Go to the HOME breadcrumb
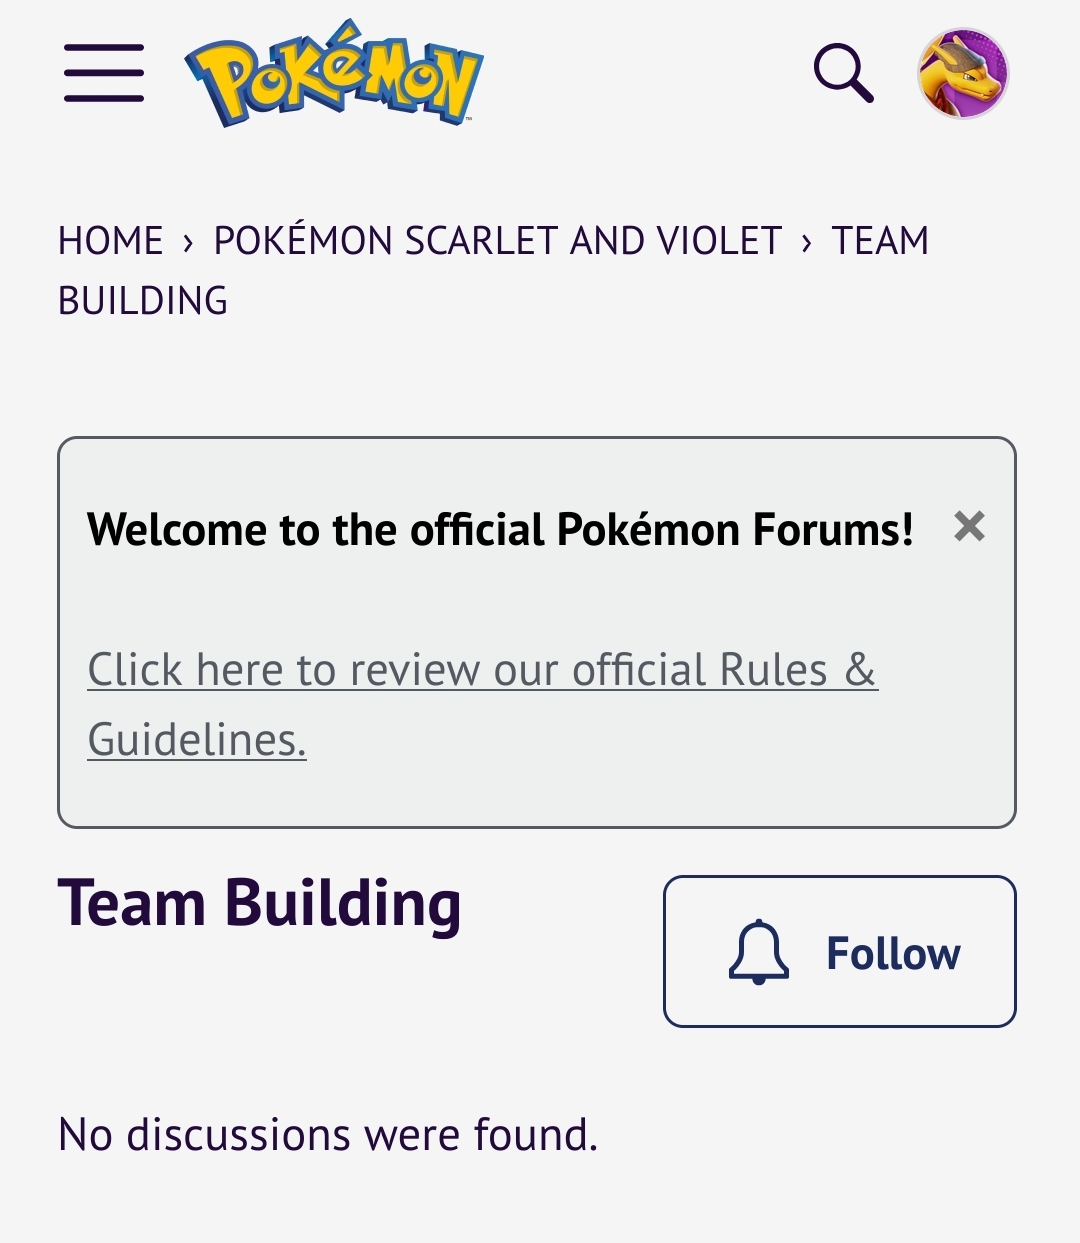Screen dimensions: 1080x1243 [110, 241]
